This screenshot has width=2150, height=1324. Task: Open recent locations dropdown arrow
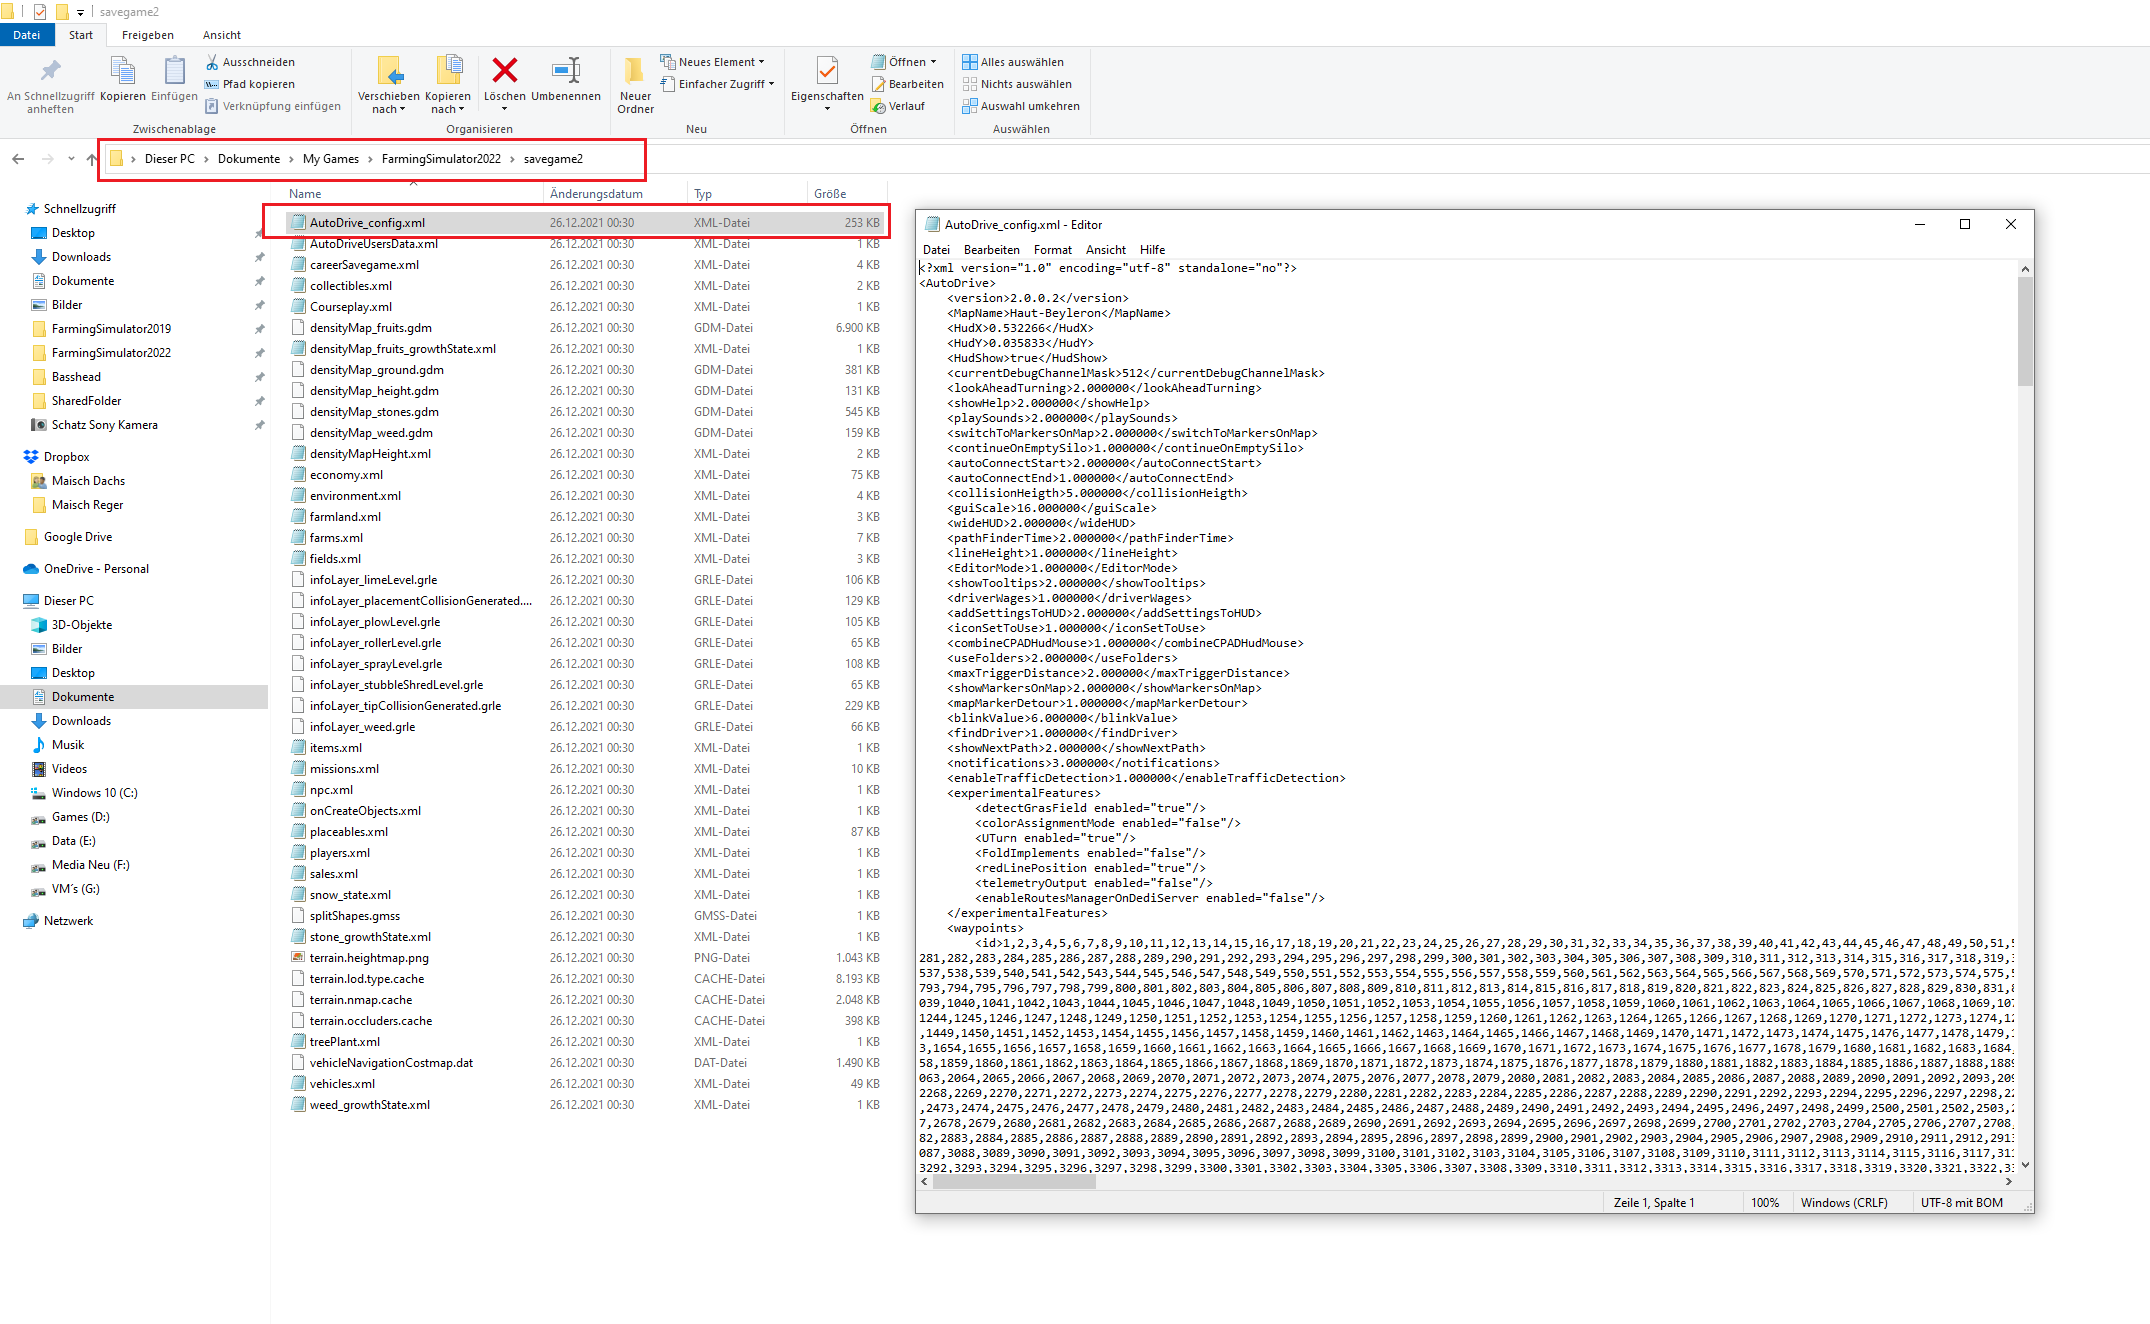[71, 159]
